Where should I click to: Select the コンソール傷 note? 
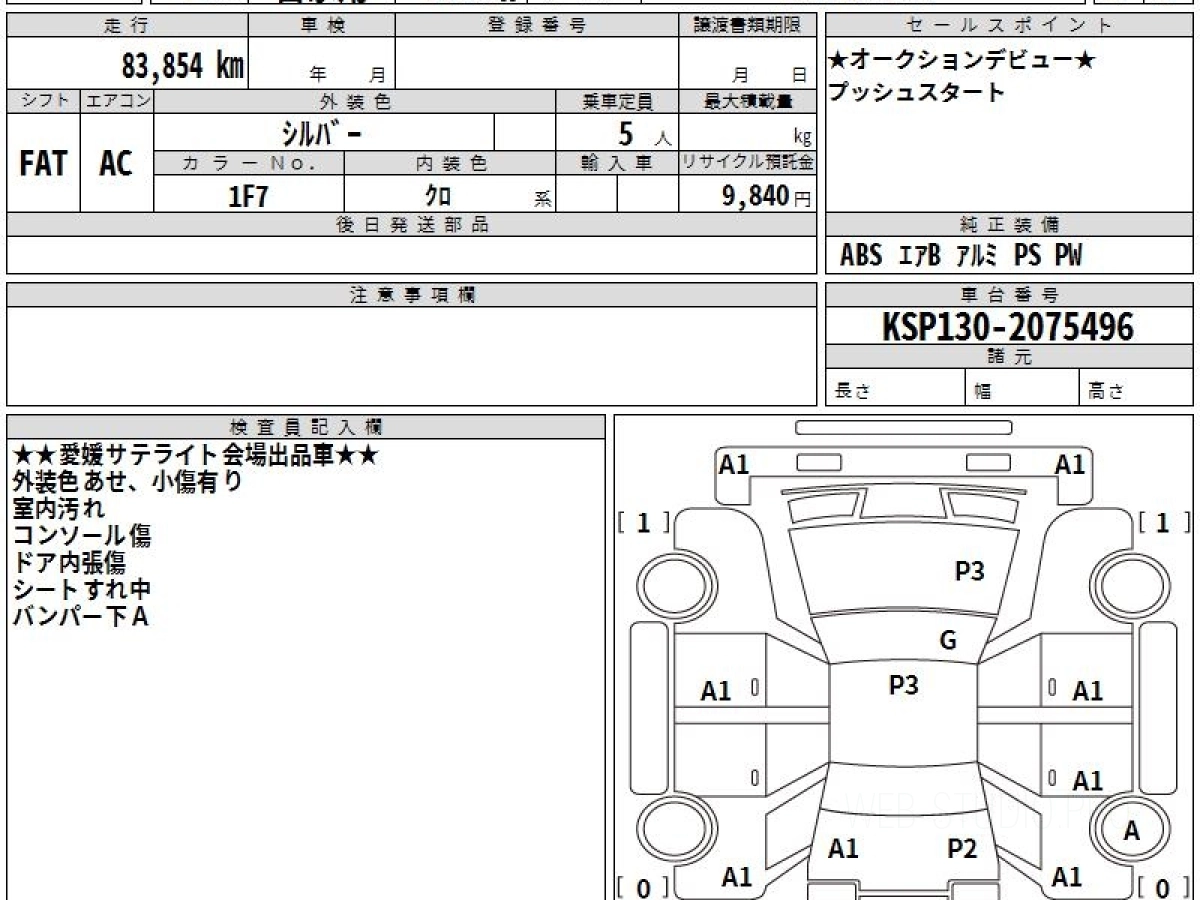pos(82,536)
